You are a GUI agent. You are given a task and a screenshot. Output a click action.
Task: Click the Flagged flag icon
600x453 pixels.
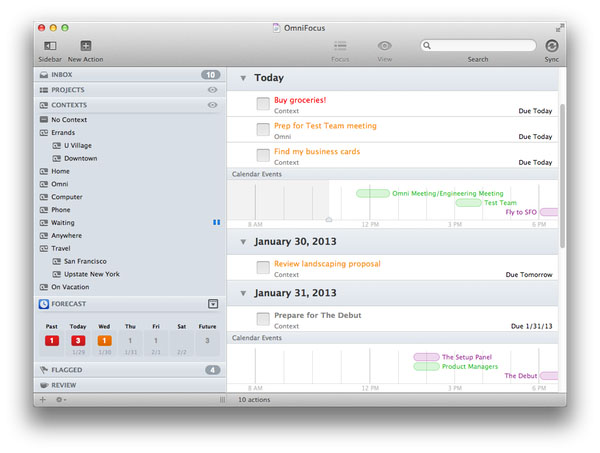(44, 370)
